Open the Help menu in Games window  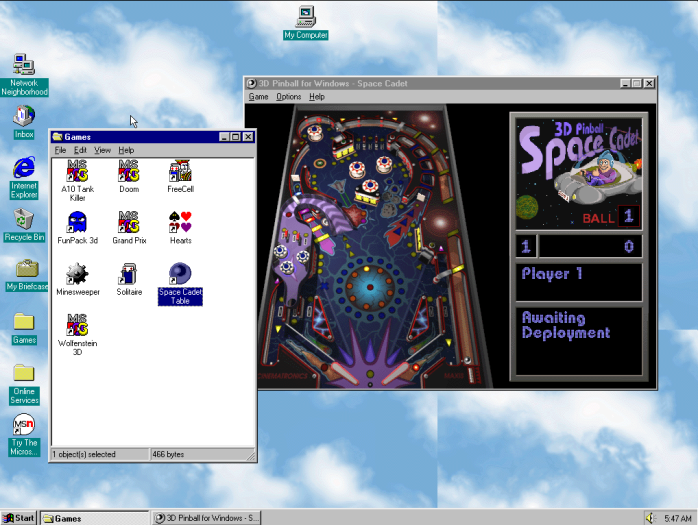tap(126, 150)
